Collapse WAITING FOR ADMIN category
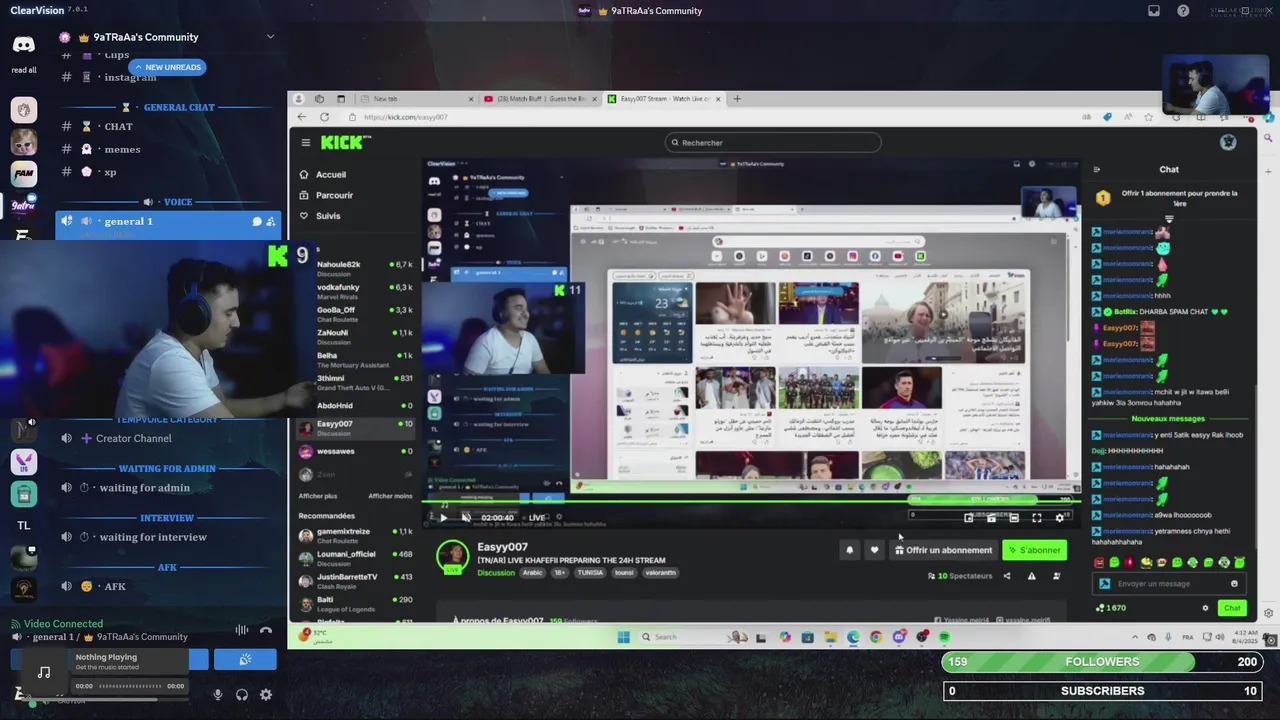 coord(167,468)
